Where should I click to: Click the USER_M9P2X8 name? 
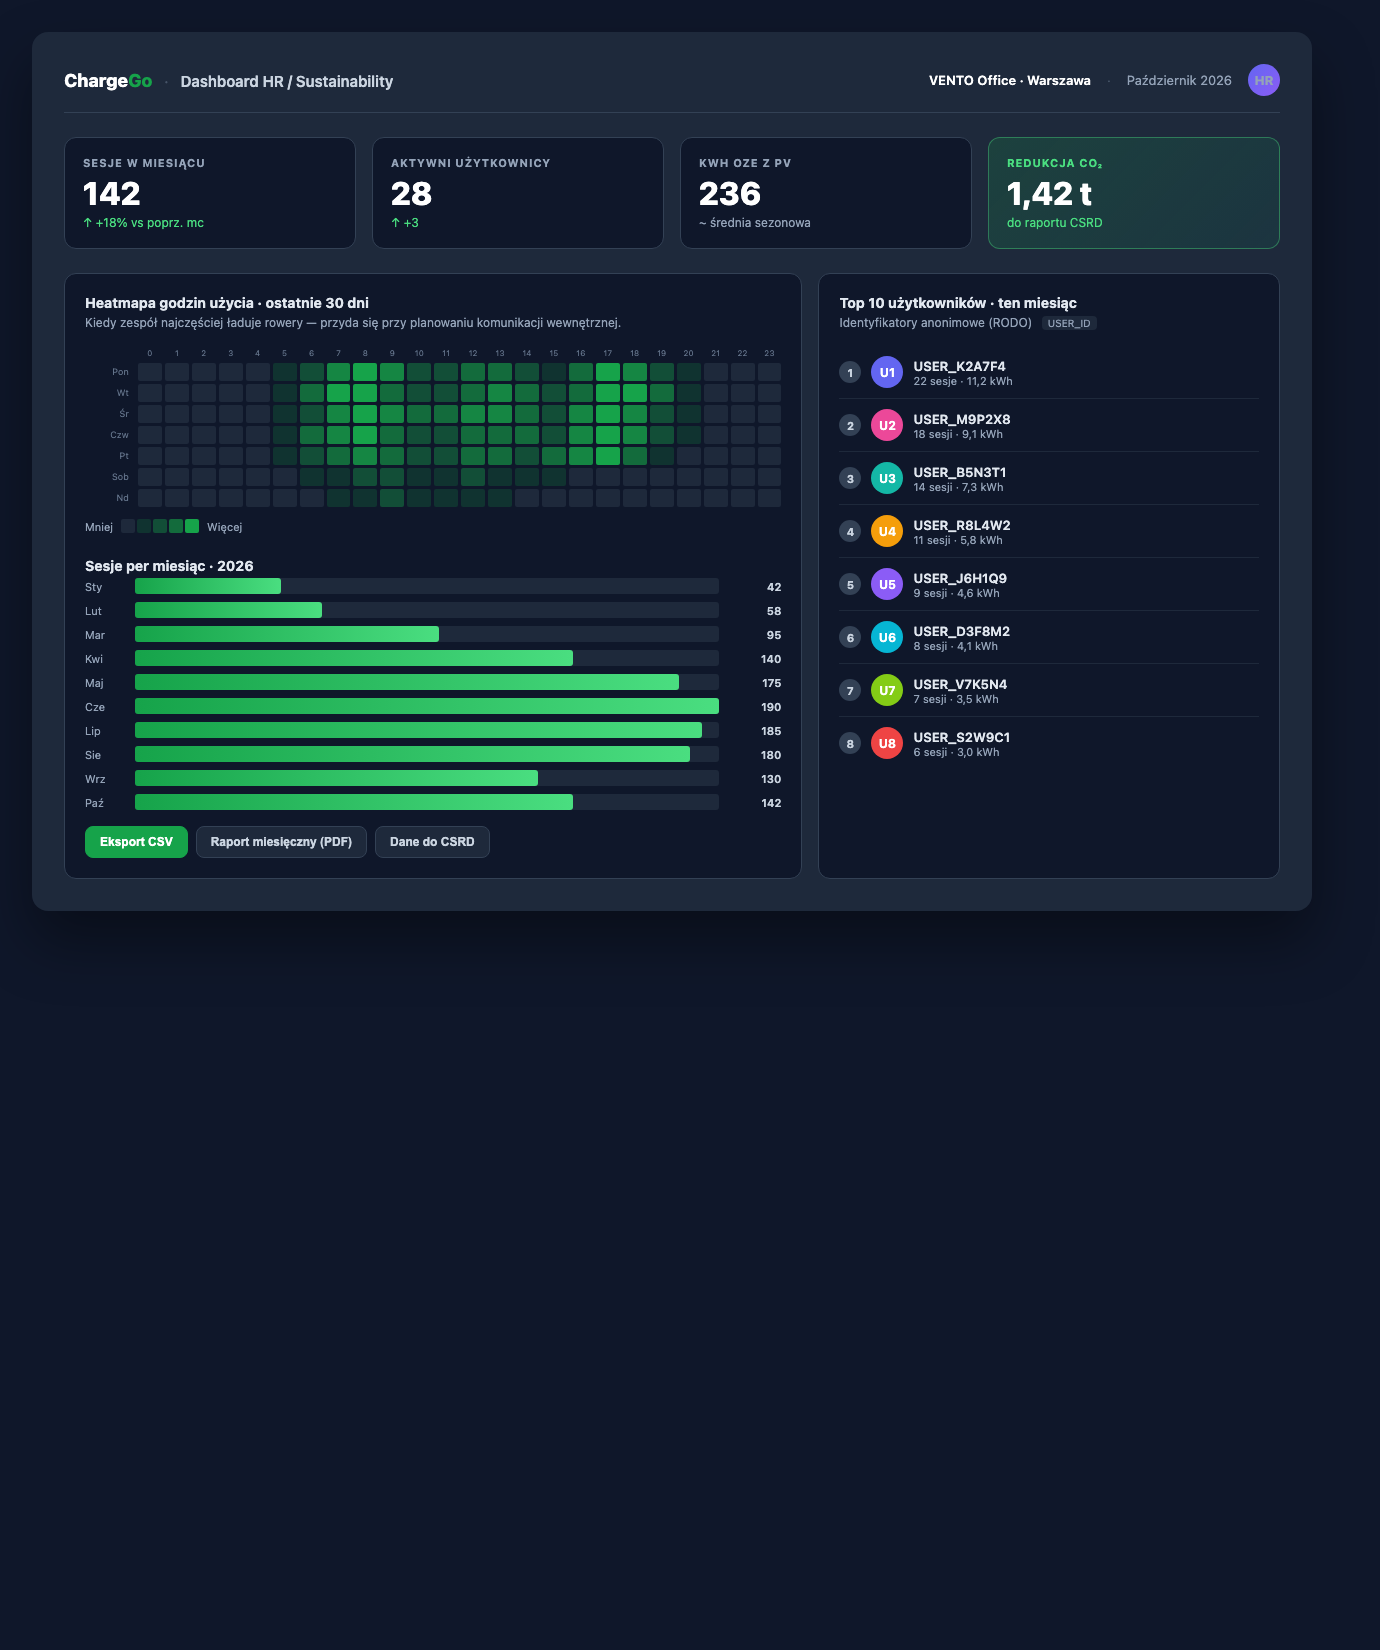[962, 420]
